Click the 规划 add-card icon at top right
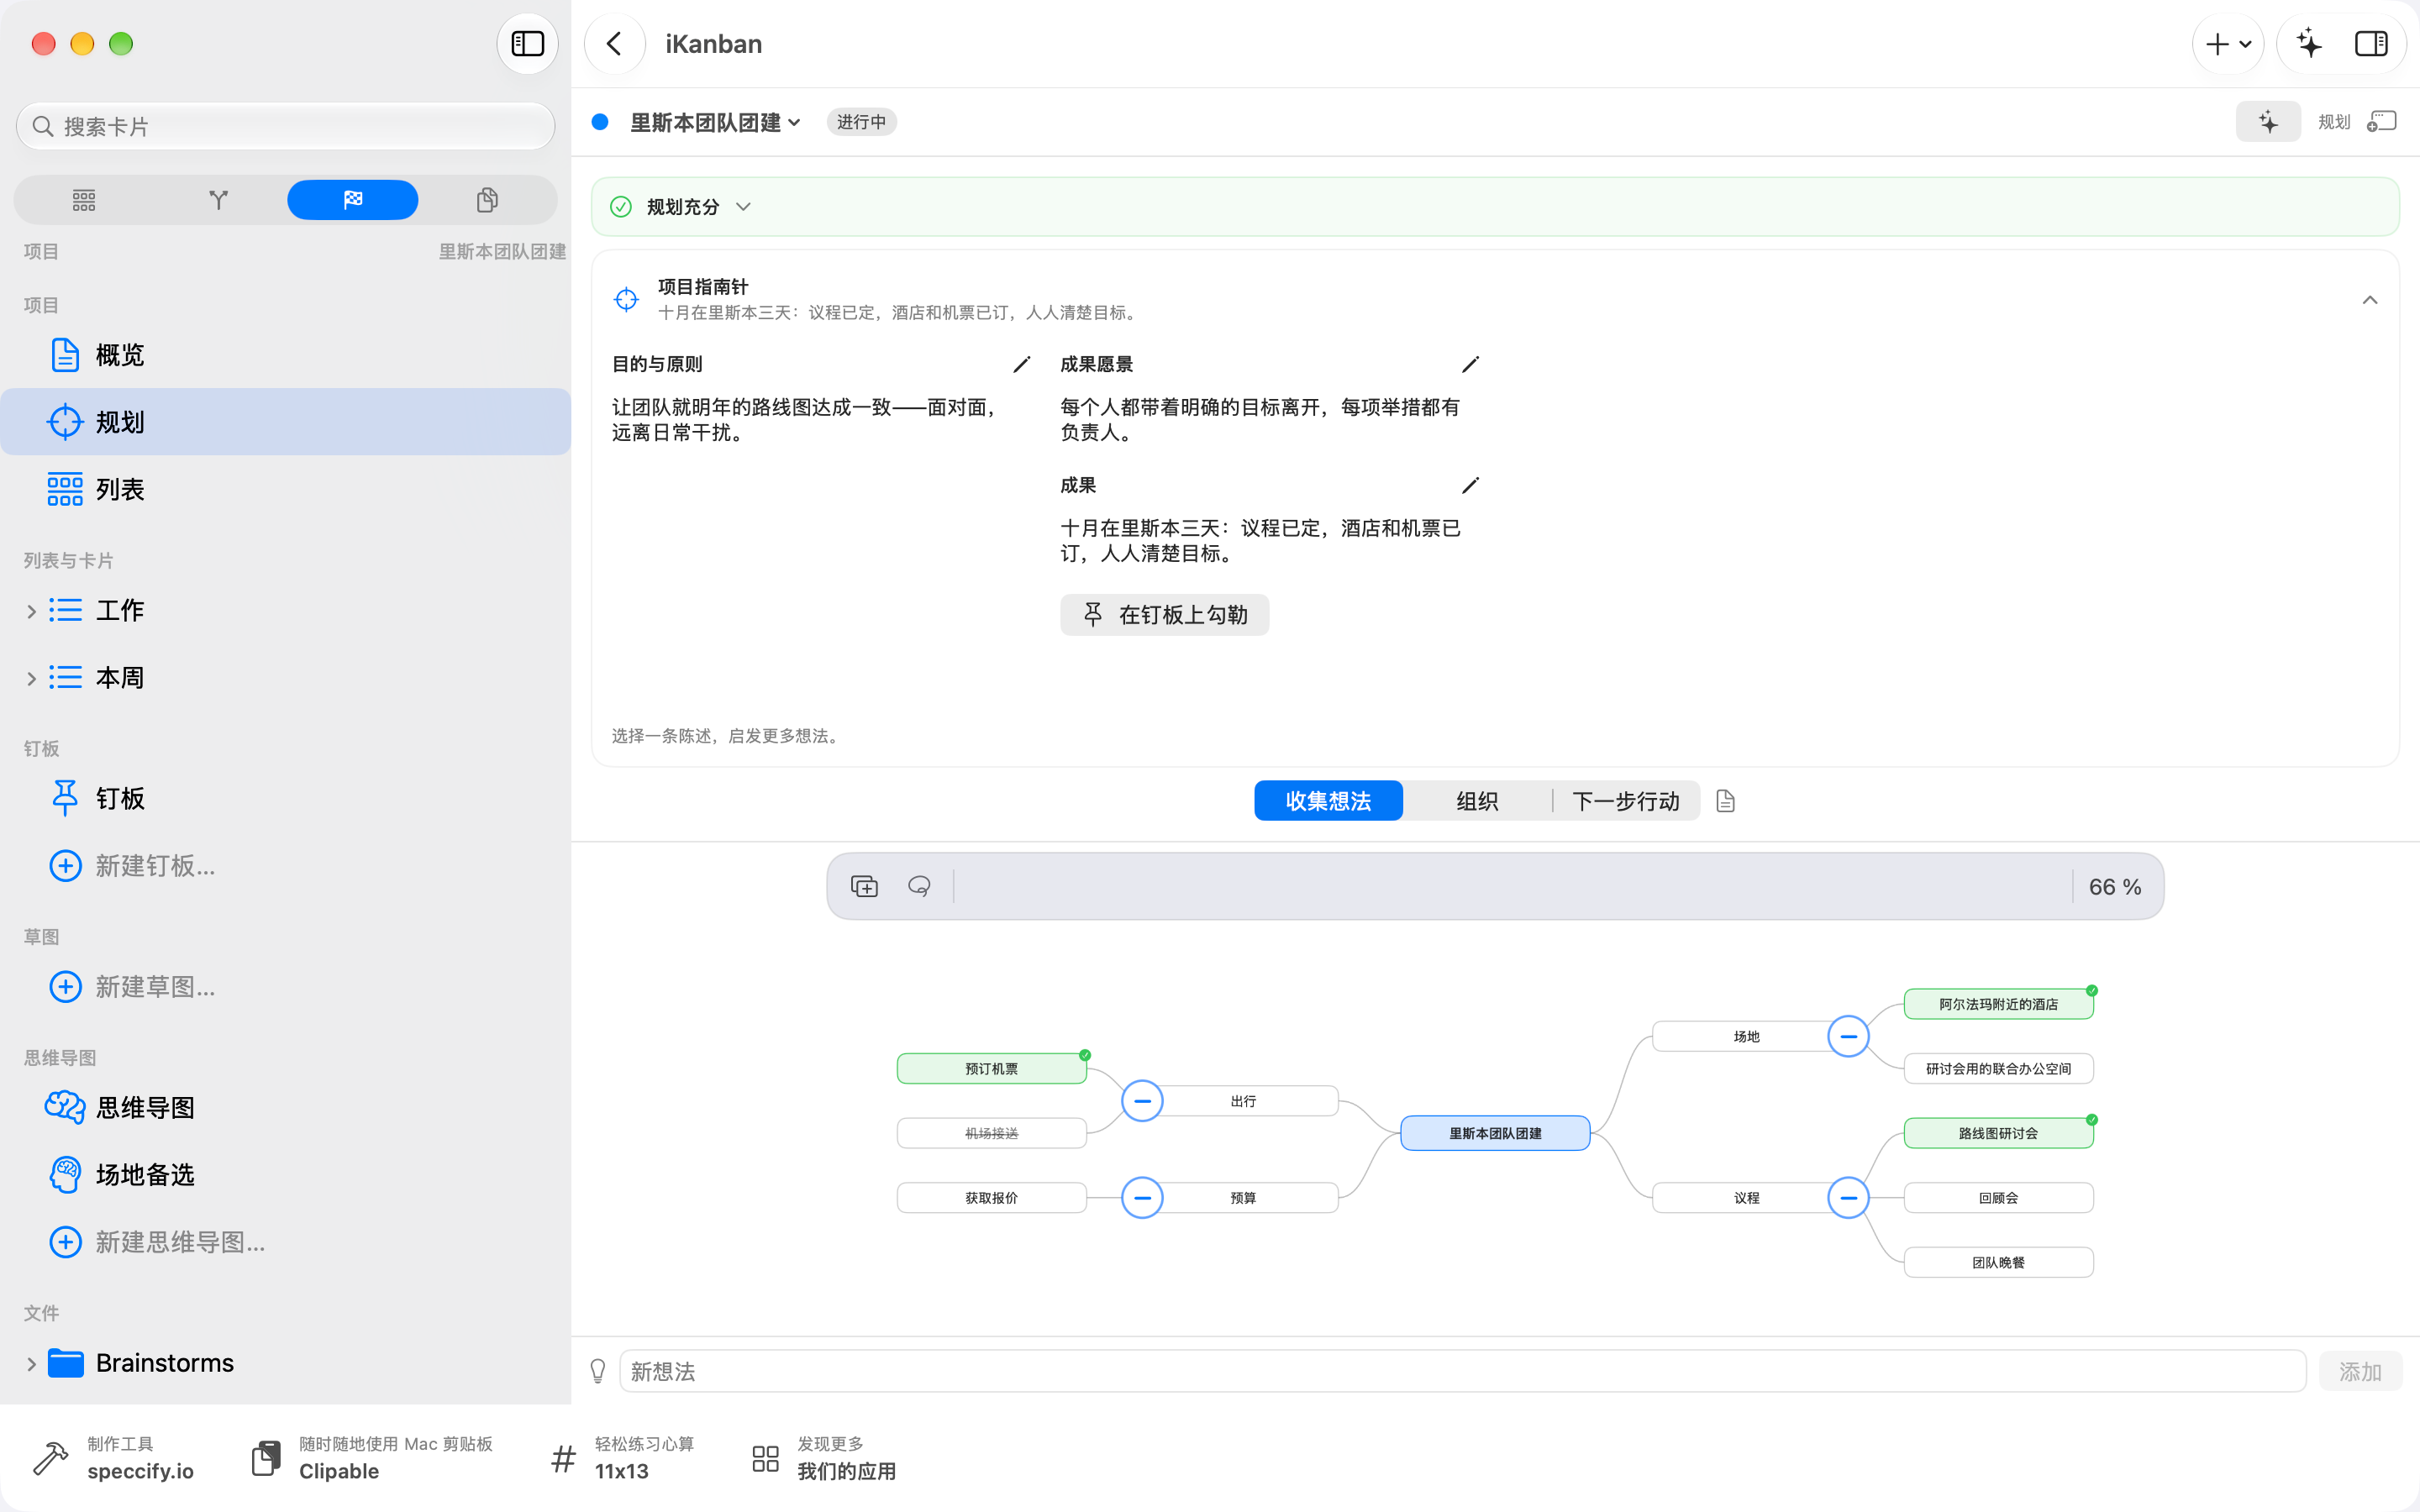Screen dimensions: 2420x1512 (2382, 122)
